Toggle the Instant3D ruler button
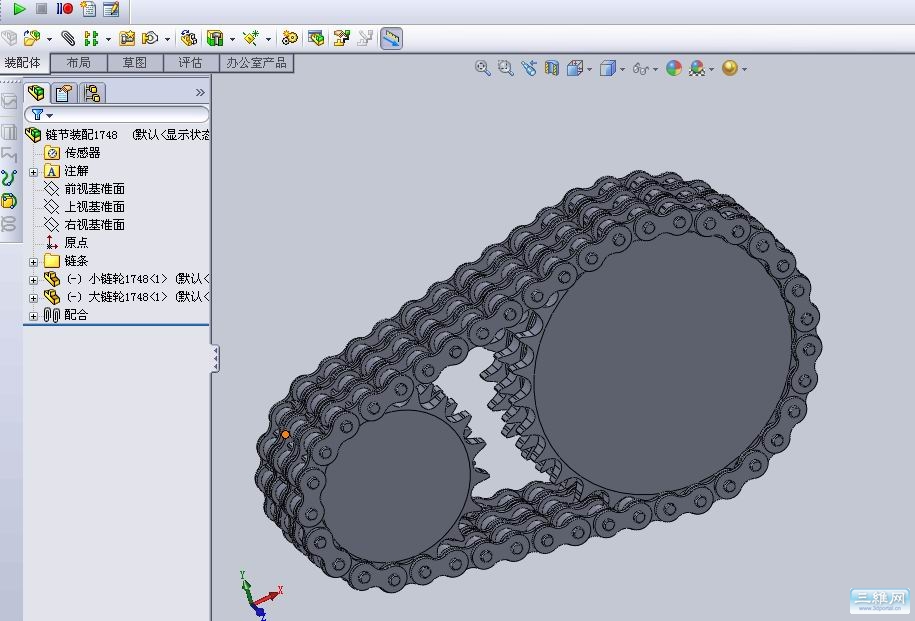This screenshot has height=621, width=915. pos(391,39)
